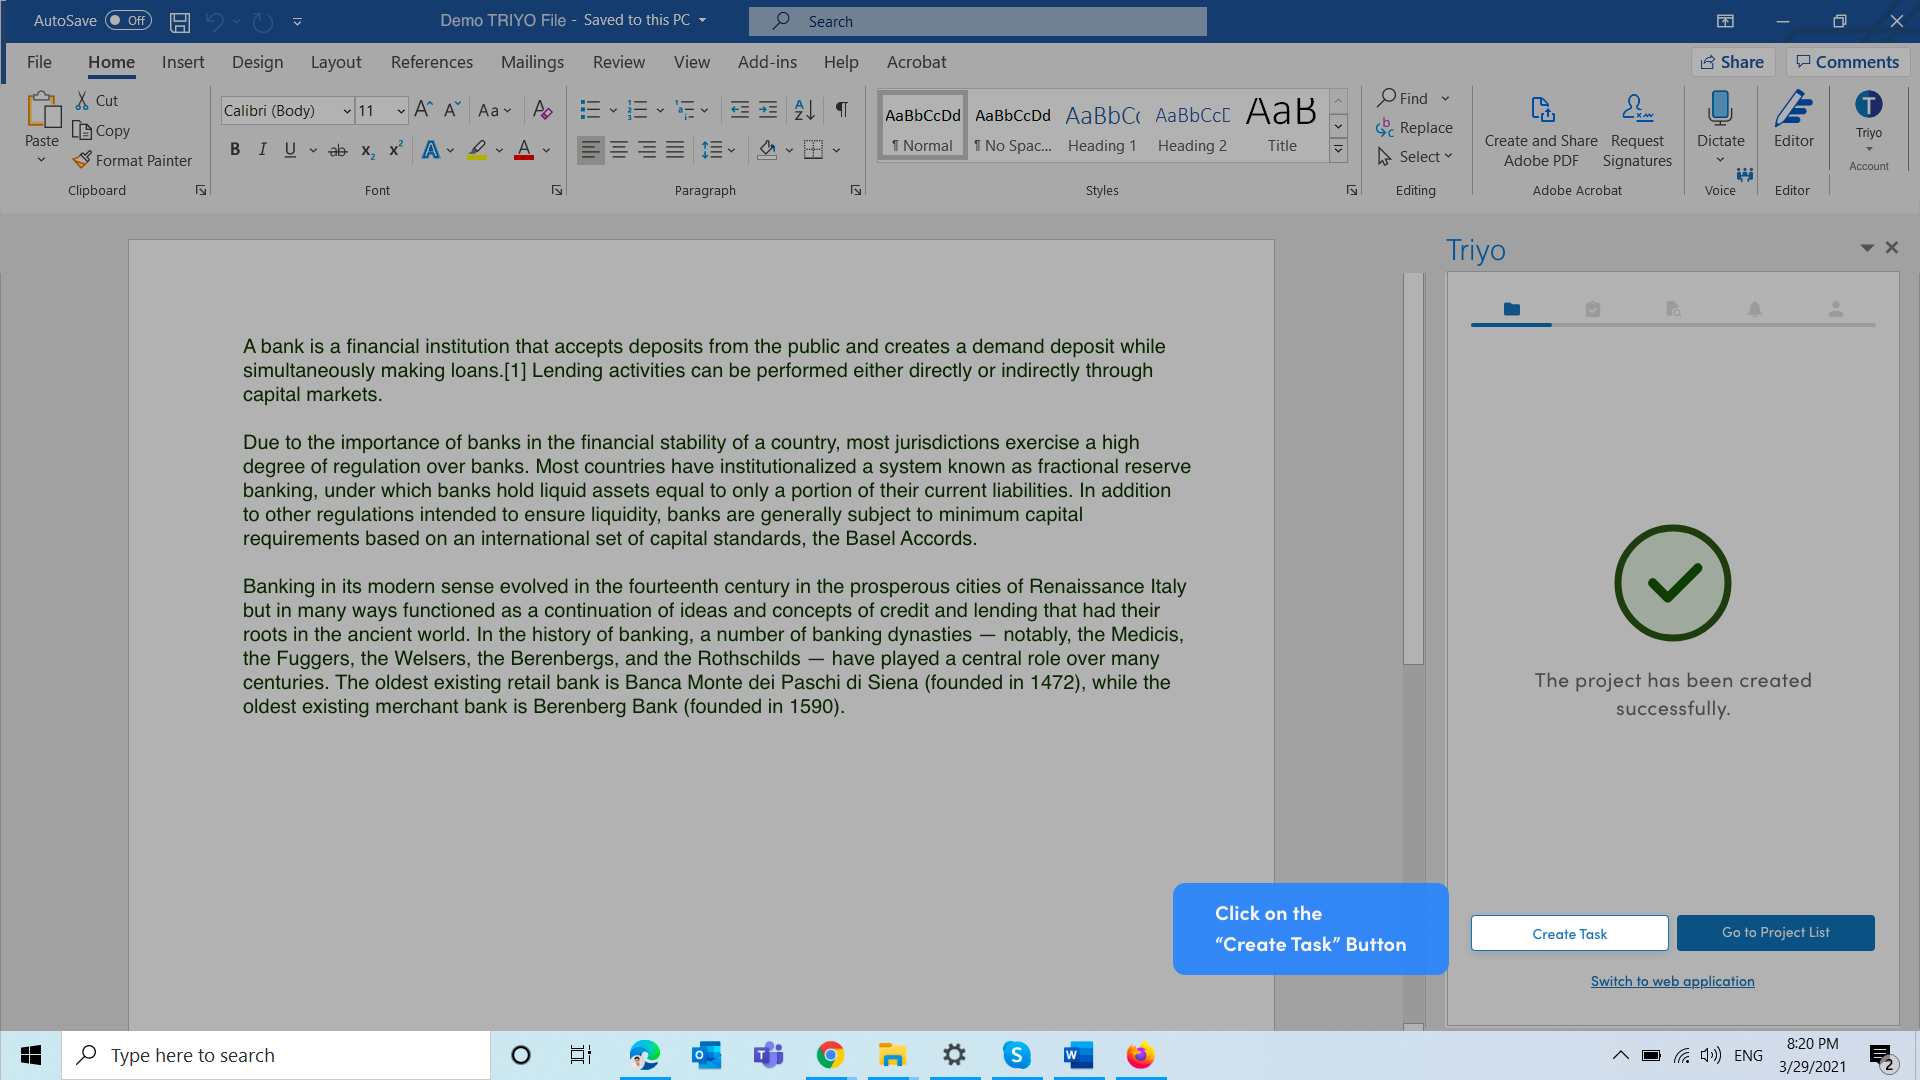1920x1080 pixels.
Task: Expand the Styles gallery more button
Action: point(1338,150)
